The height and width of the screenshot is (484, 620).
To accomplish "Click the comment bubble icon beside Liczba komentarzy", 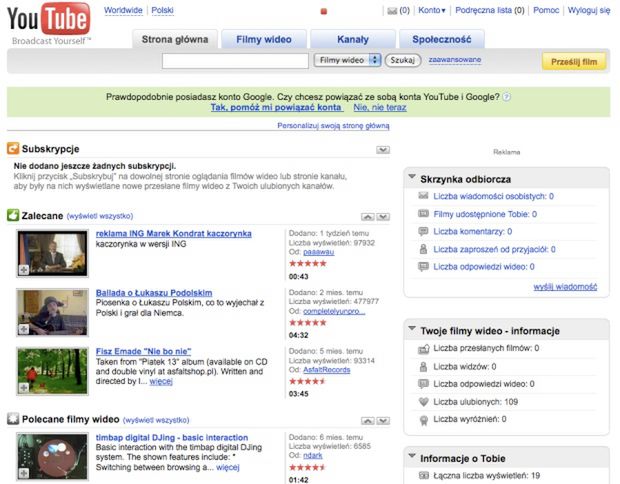I will point(423,231).
